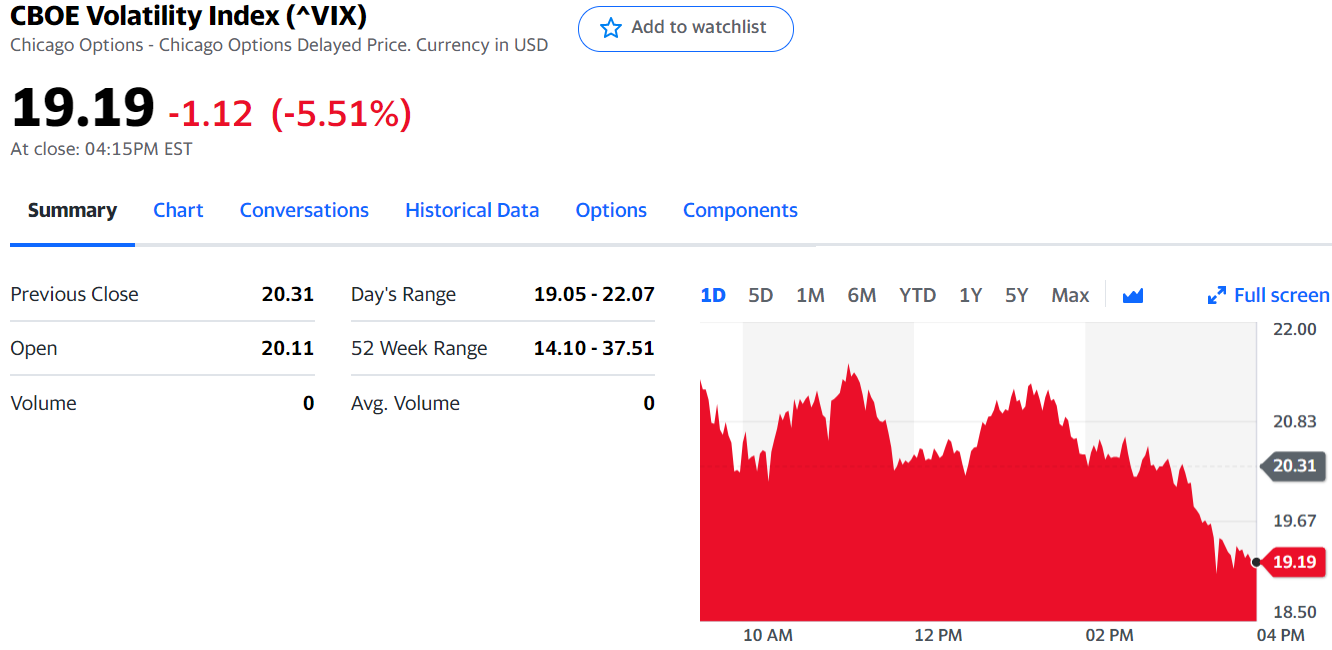Click the 12 PM axis label

[x=938, y=635]
